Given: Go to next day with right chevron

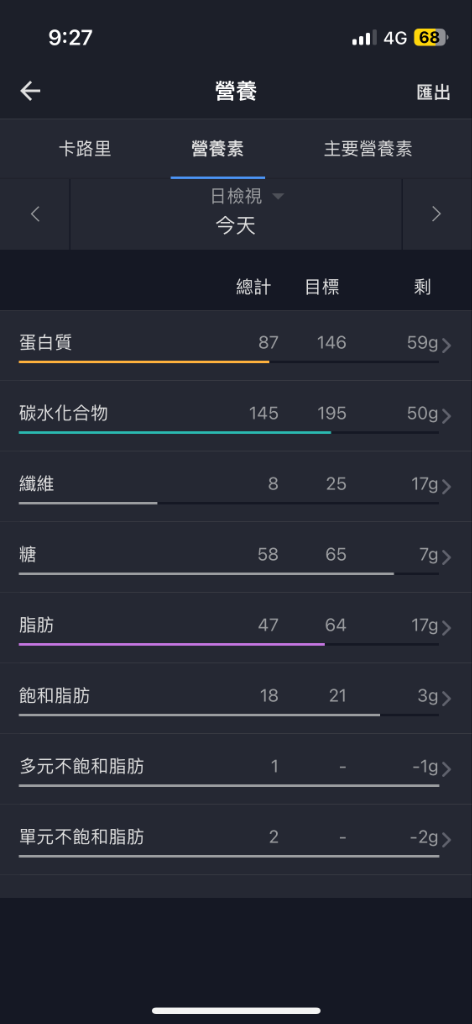Looking at the screenshot, I should tap(436, 214).
